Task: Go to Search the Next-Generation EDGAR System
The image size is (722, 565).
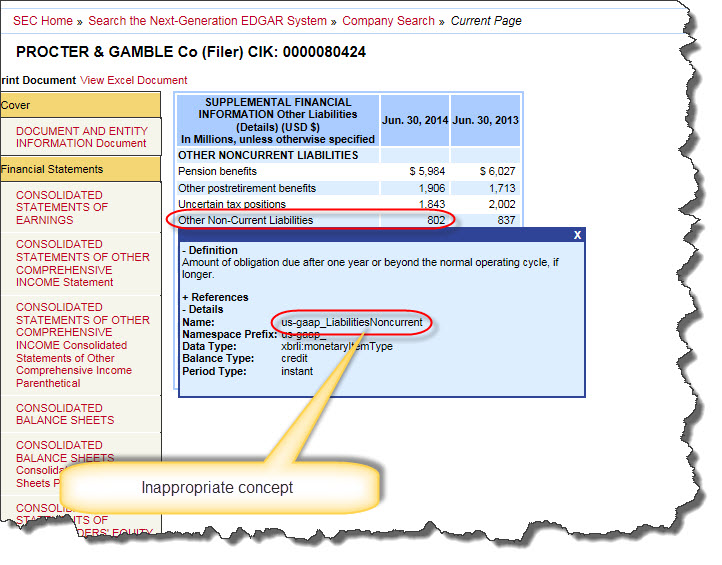Action: coord(207,21)
